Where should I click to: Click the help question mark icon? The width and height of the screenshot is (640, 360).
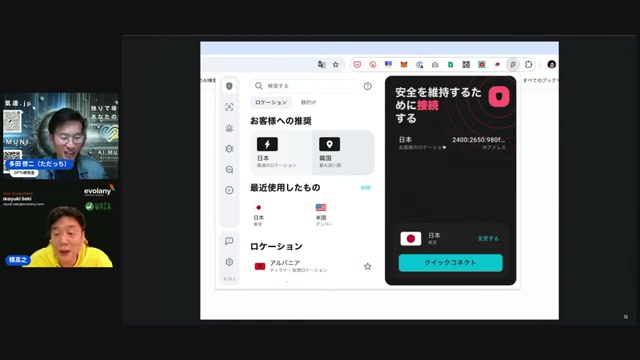pyautogui.click(x=367, y=86)
